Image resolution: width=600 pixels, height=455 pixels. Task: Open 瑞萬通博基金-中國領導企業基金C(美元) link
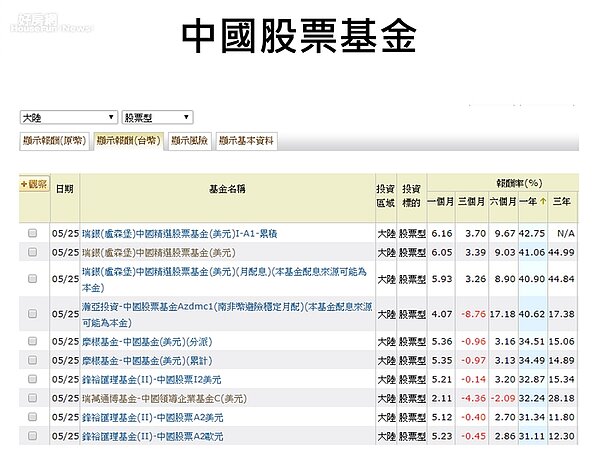tap(165, 398)
